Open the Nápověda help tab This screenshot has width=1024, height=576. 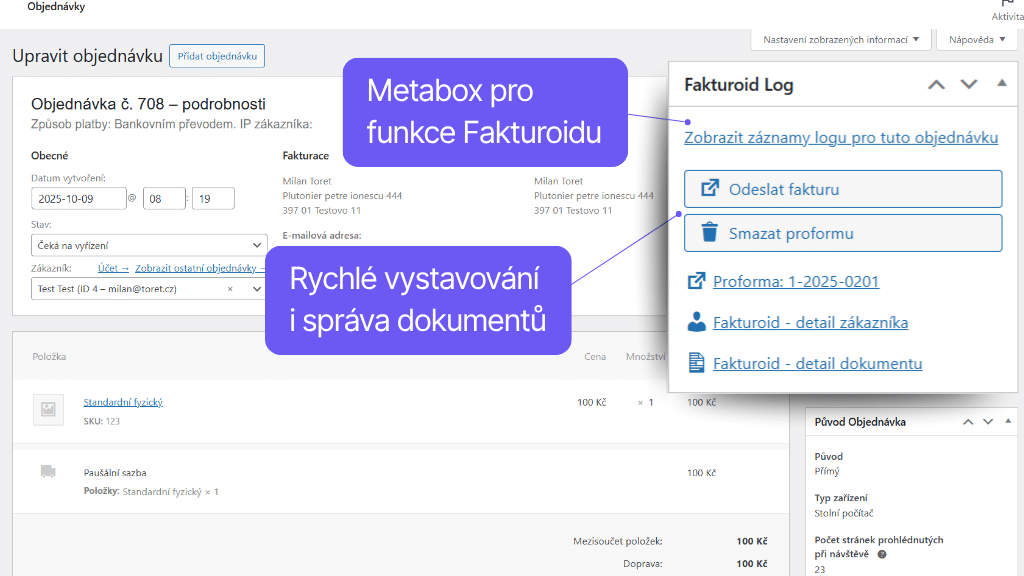tap(975, 40)
